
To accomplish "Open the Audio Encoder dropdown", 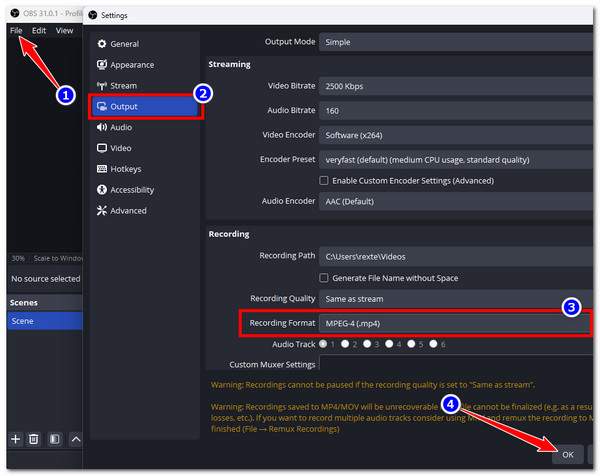I will pos(456,201).
